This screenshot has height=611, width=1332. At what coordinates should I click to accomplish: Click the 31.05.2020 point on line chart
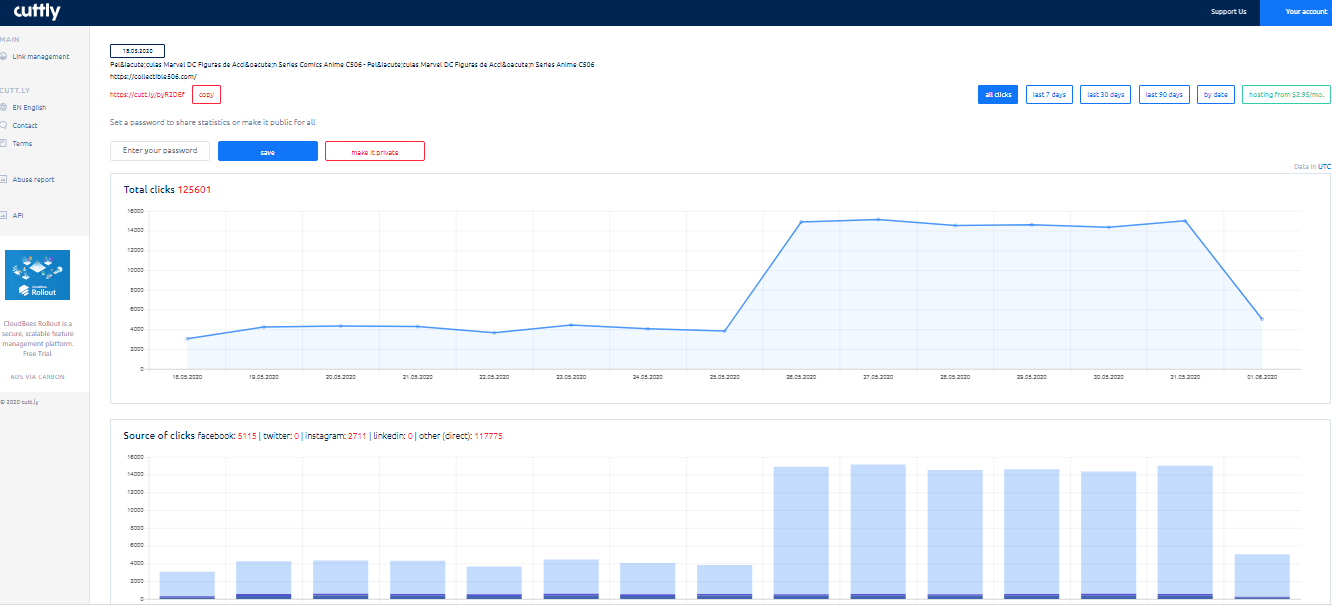[x=1185, y=221]
